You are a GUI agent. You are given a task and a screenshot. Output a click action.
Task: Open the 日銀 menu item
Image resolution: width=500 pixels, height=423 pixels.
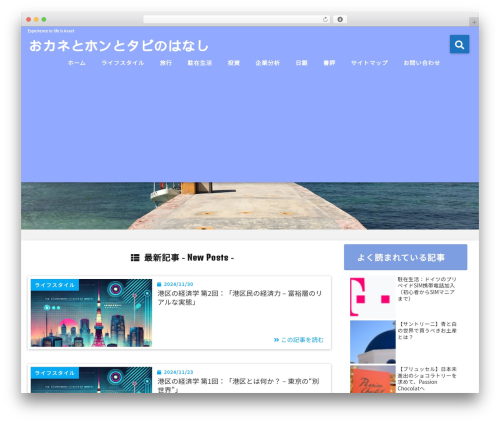[302, 63]
